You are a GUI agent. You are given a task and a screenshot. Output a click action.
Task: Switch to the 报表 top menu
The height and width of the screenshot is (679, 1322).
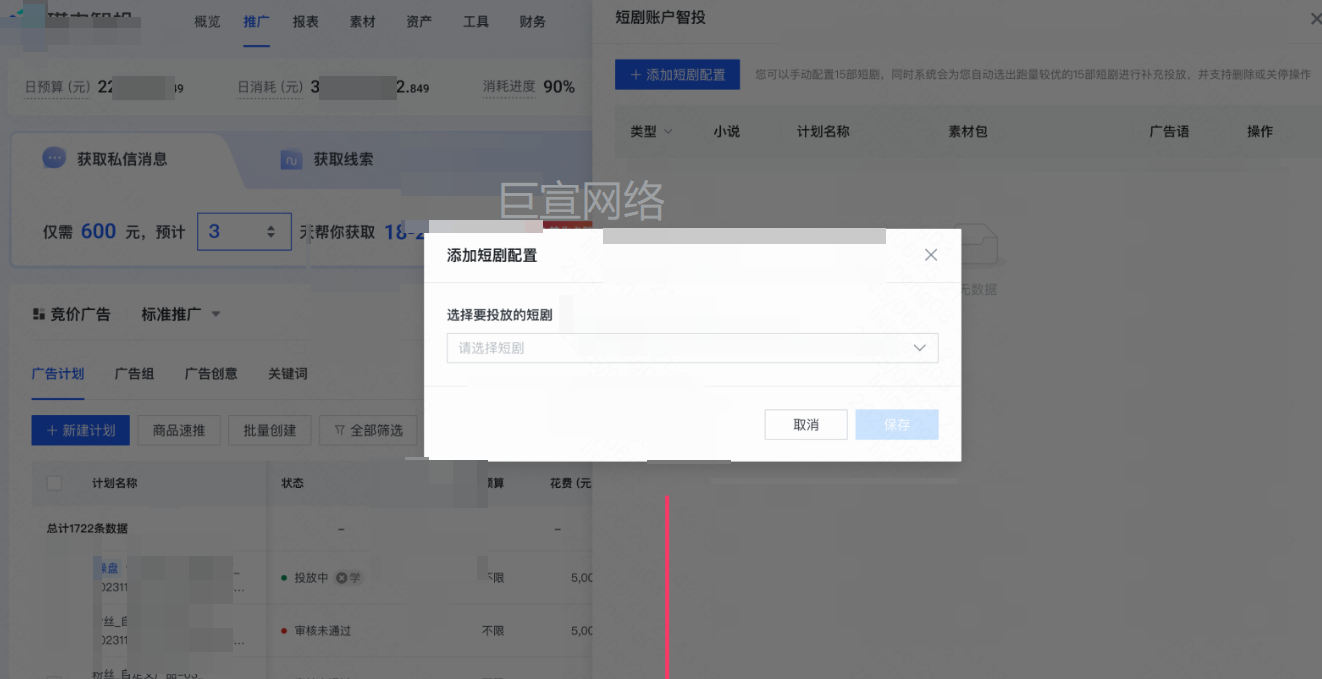tap(306, 22)
